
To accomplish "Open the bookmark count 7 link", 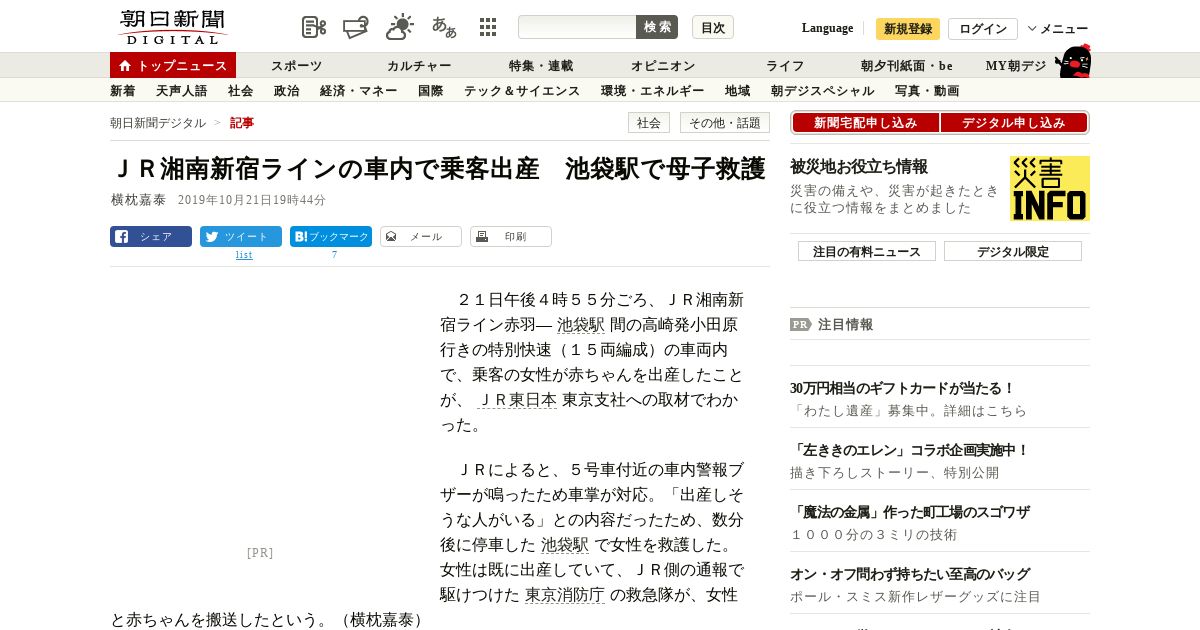I will pos(335,255).
